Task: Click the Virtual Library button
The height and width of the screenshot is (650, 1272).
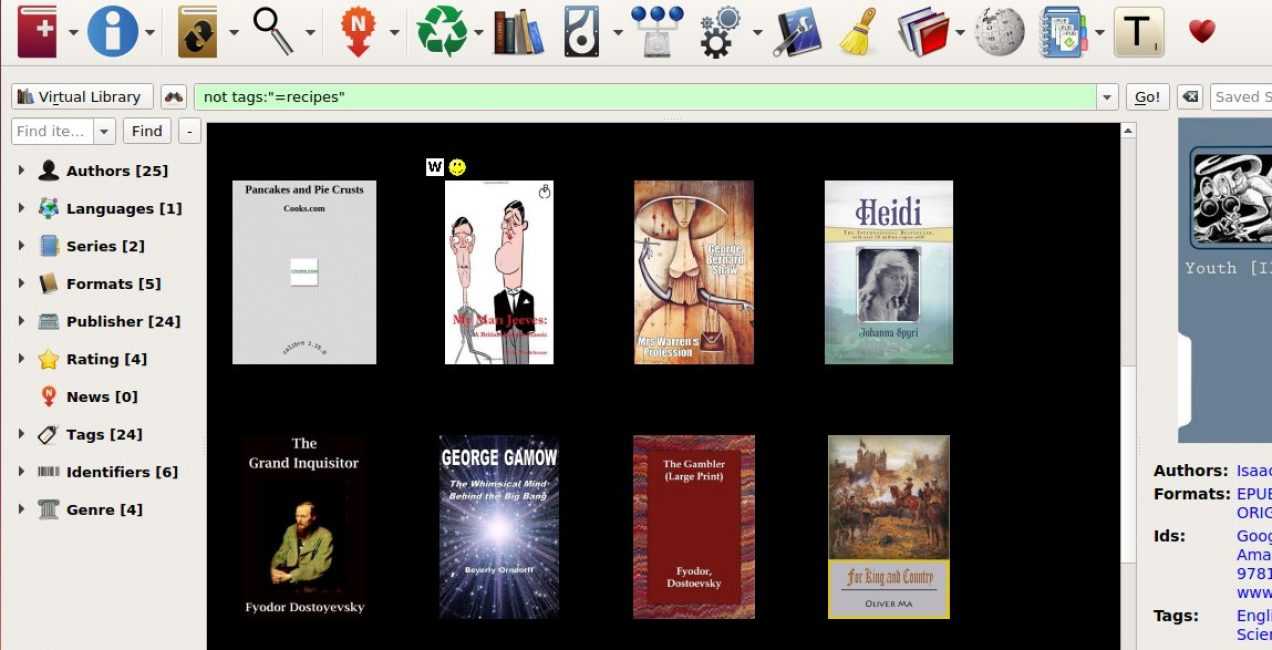Action: 82,97
